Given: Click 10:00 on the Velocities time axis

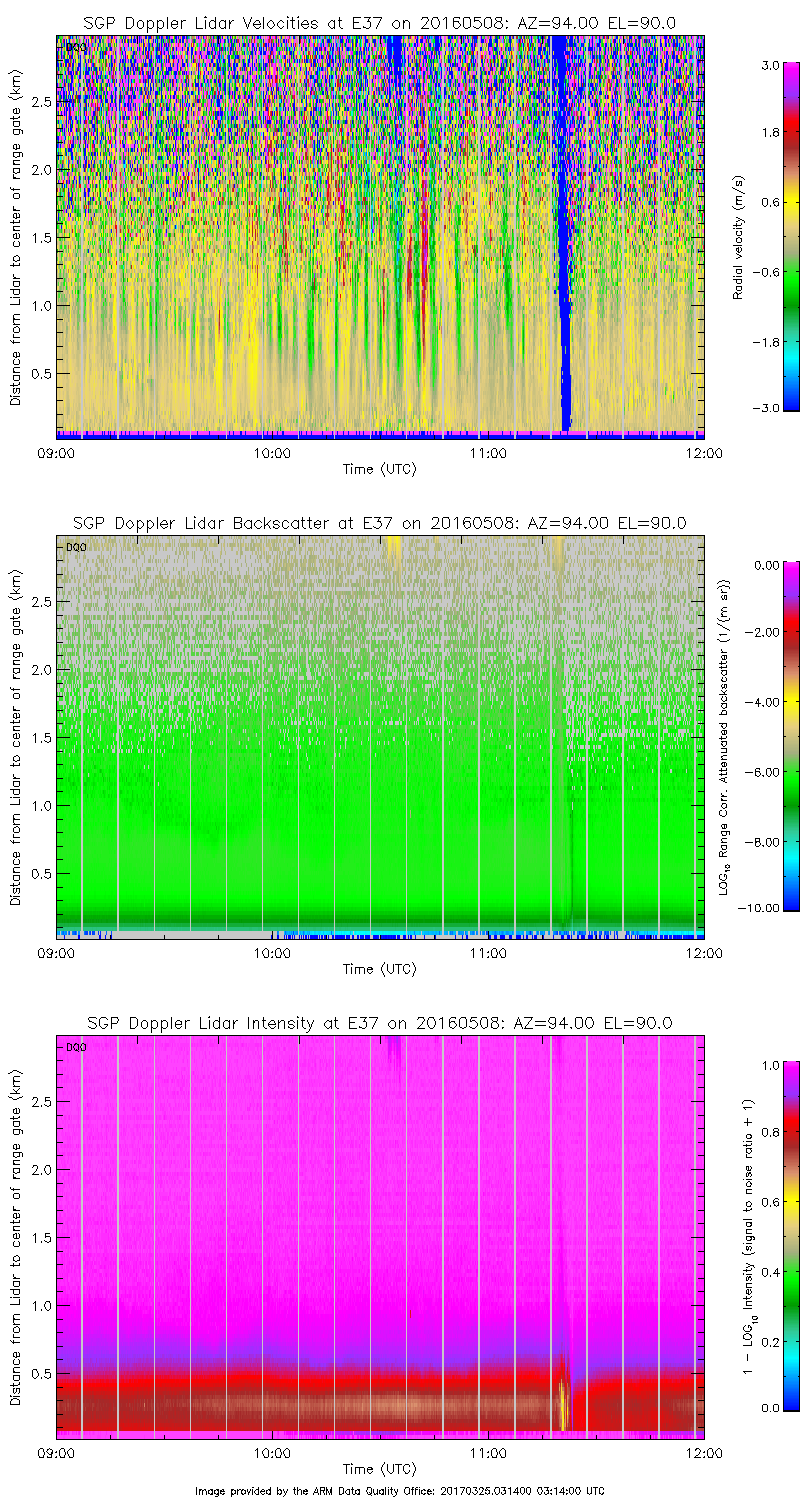Looking at the screenshot, I should click(272, 453).
